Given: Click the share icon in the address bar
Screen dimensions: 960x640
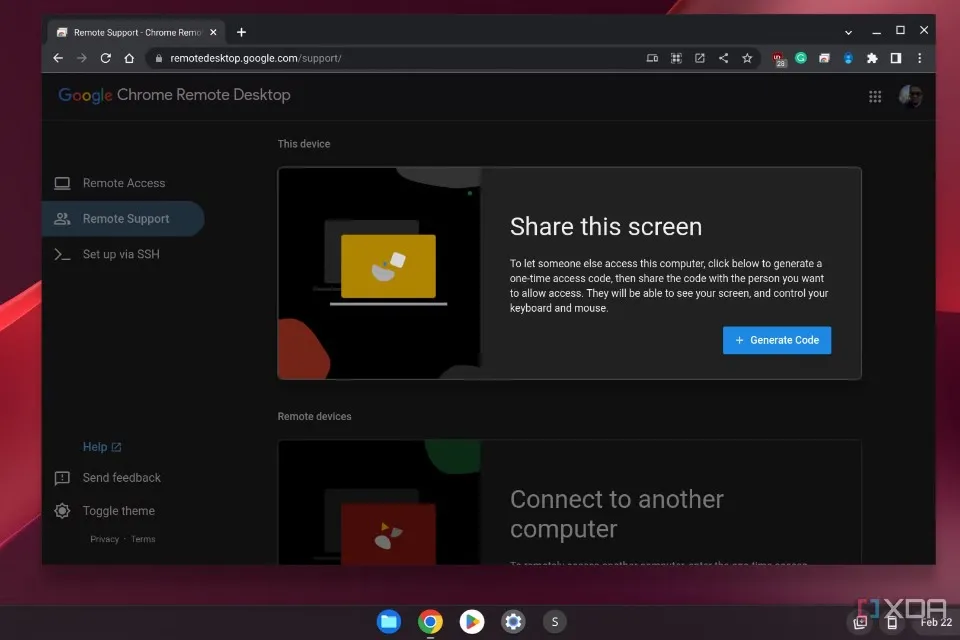Looking at the screenshot, I should click(724, 58).
